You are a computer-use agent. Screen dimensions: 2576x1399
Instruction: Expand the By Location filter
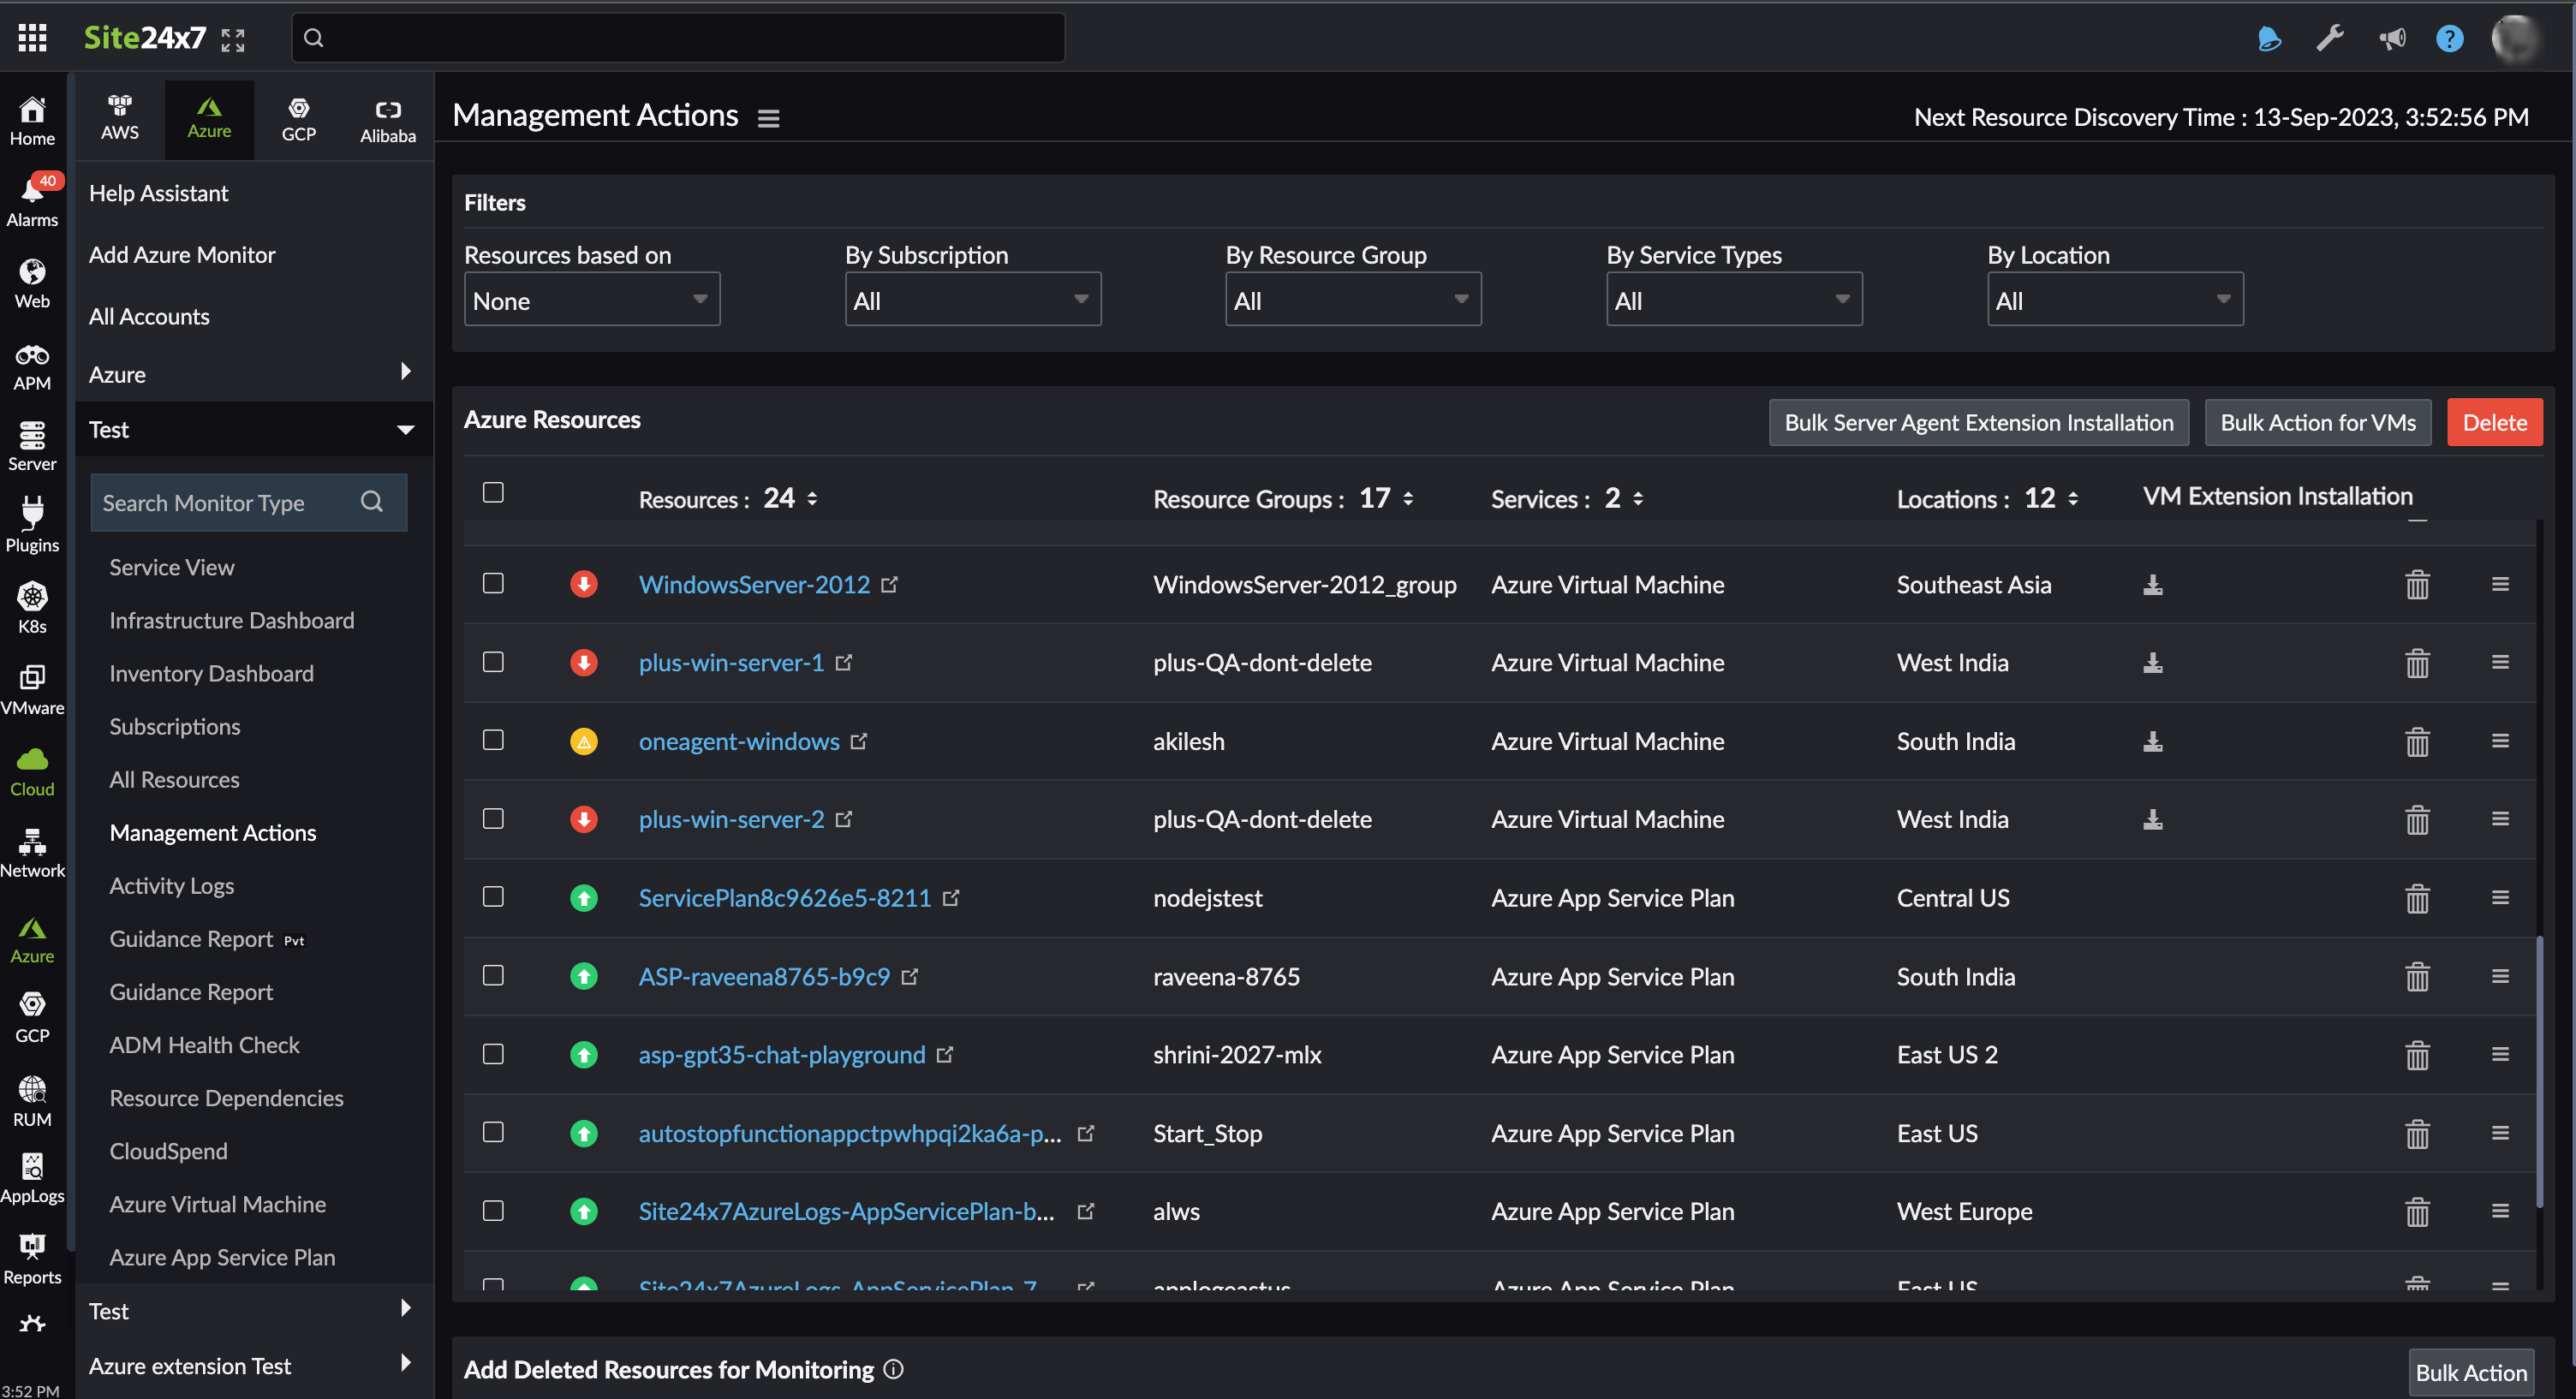[2114, 299]
